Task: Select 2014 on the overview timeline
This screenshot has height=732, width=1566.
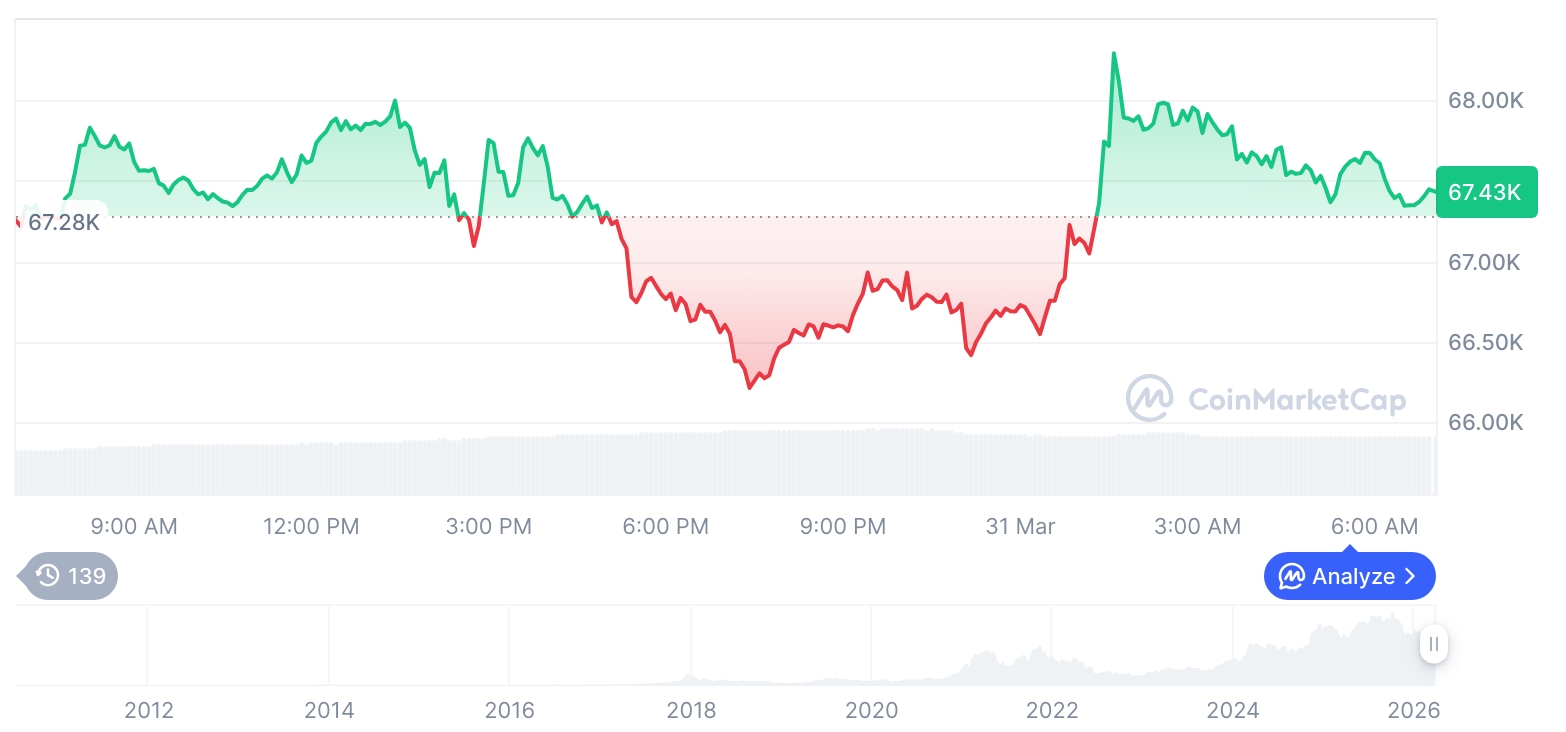Action: click(x=329, y=711)
